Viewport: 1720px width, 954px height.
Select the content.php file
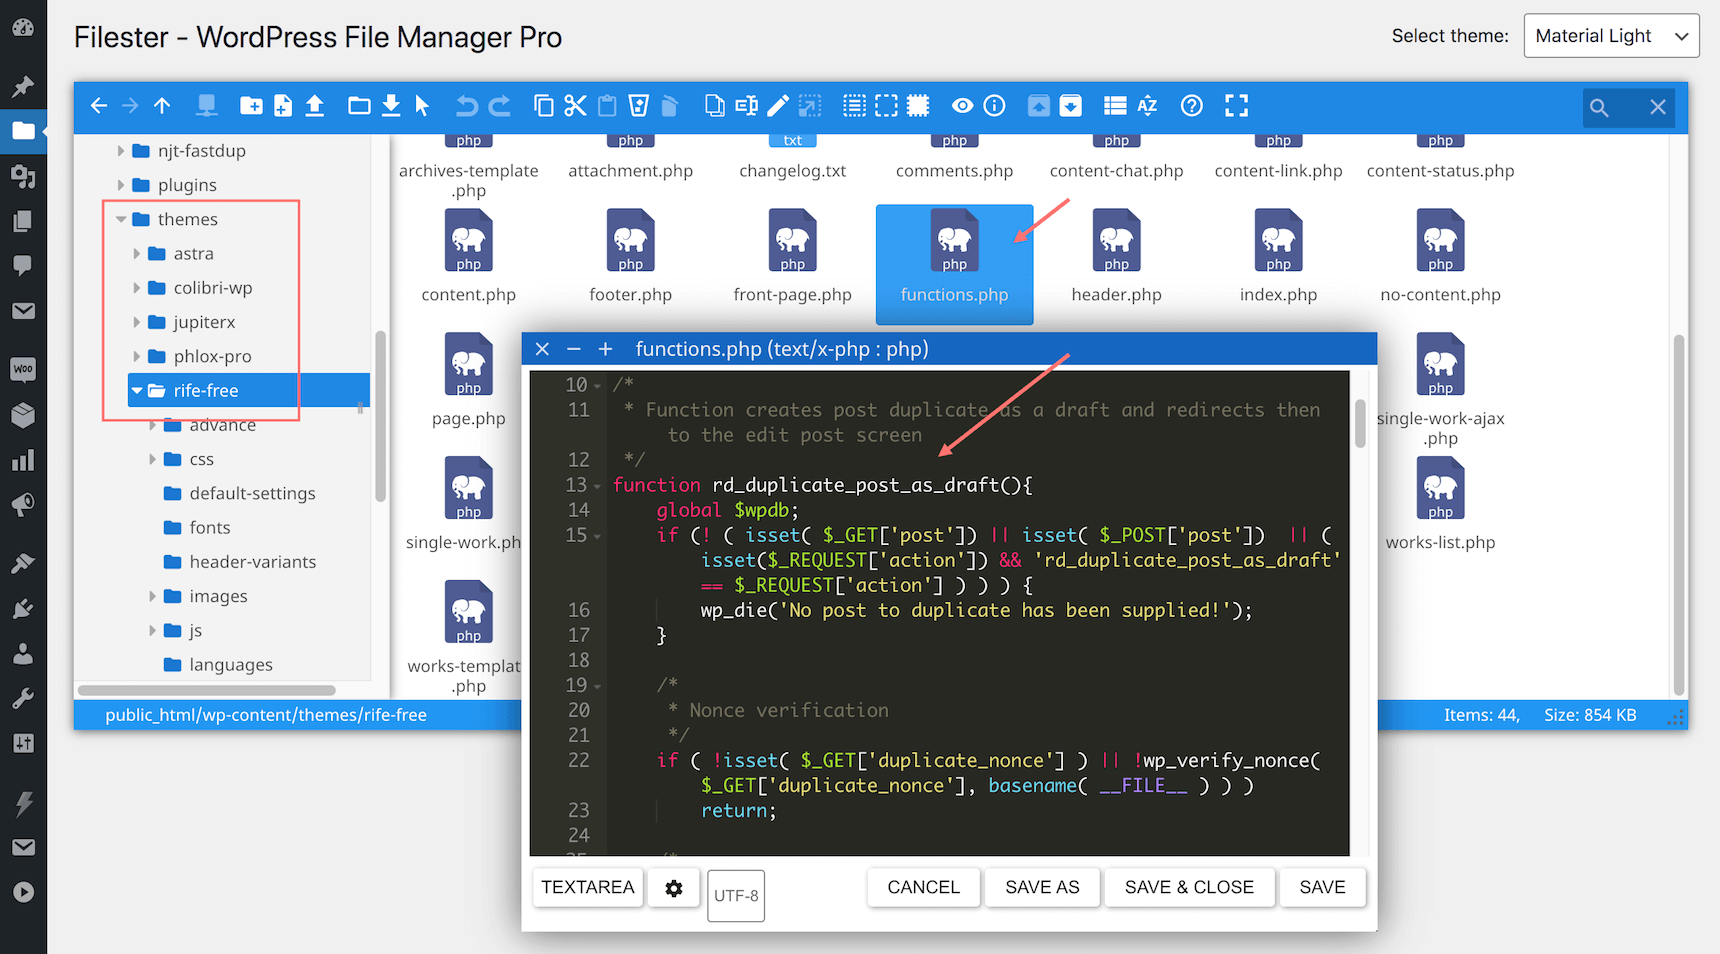pos(469,257)
